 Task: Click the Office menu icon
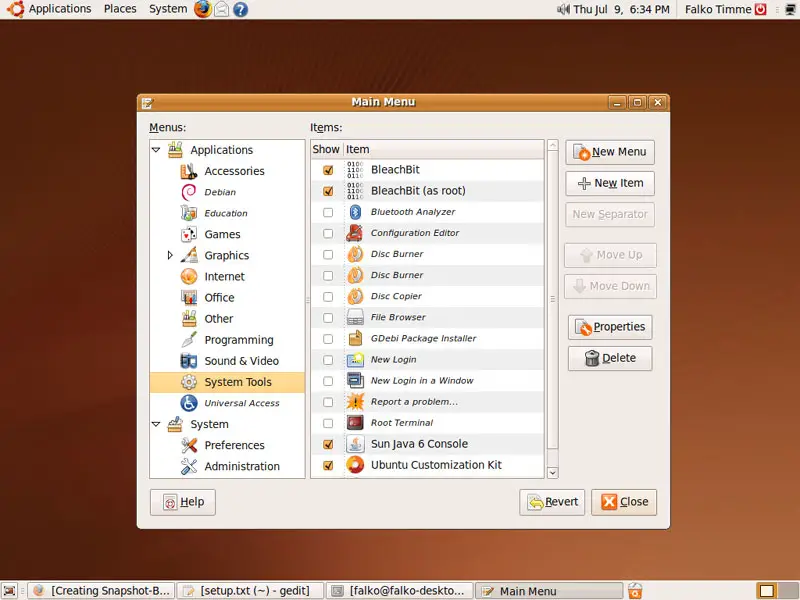tap(189, 297)
